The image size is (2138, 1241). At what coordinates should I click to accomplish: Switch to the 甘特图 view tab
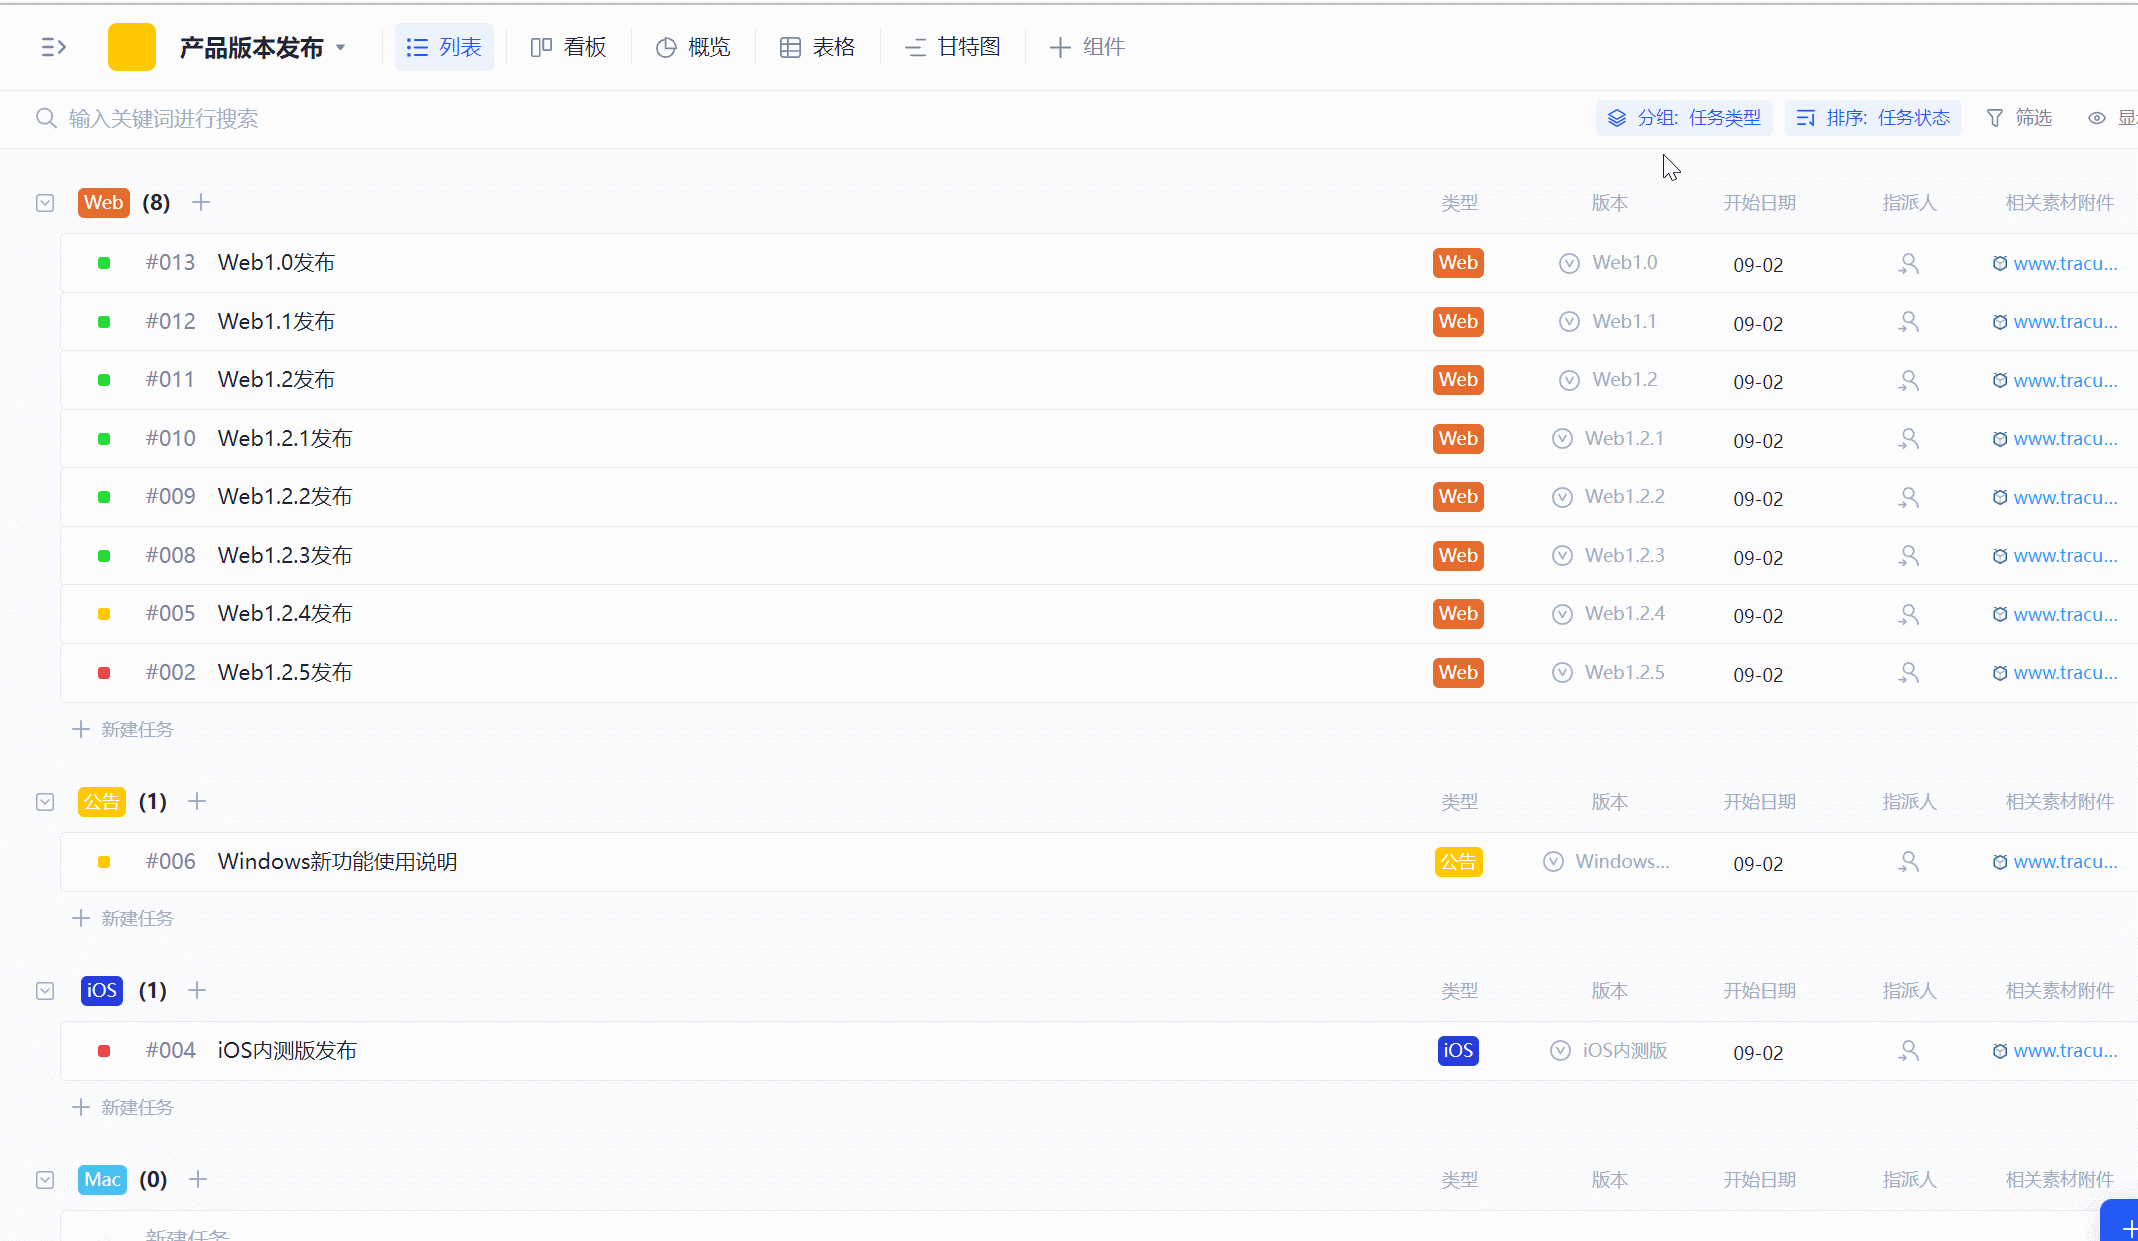pyautogui.click(x=952, y=47)
